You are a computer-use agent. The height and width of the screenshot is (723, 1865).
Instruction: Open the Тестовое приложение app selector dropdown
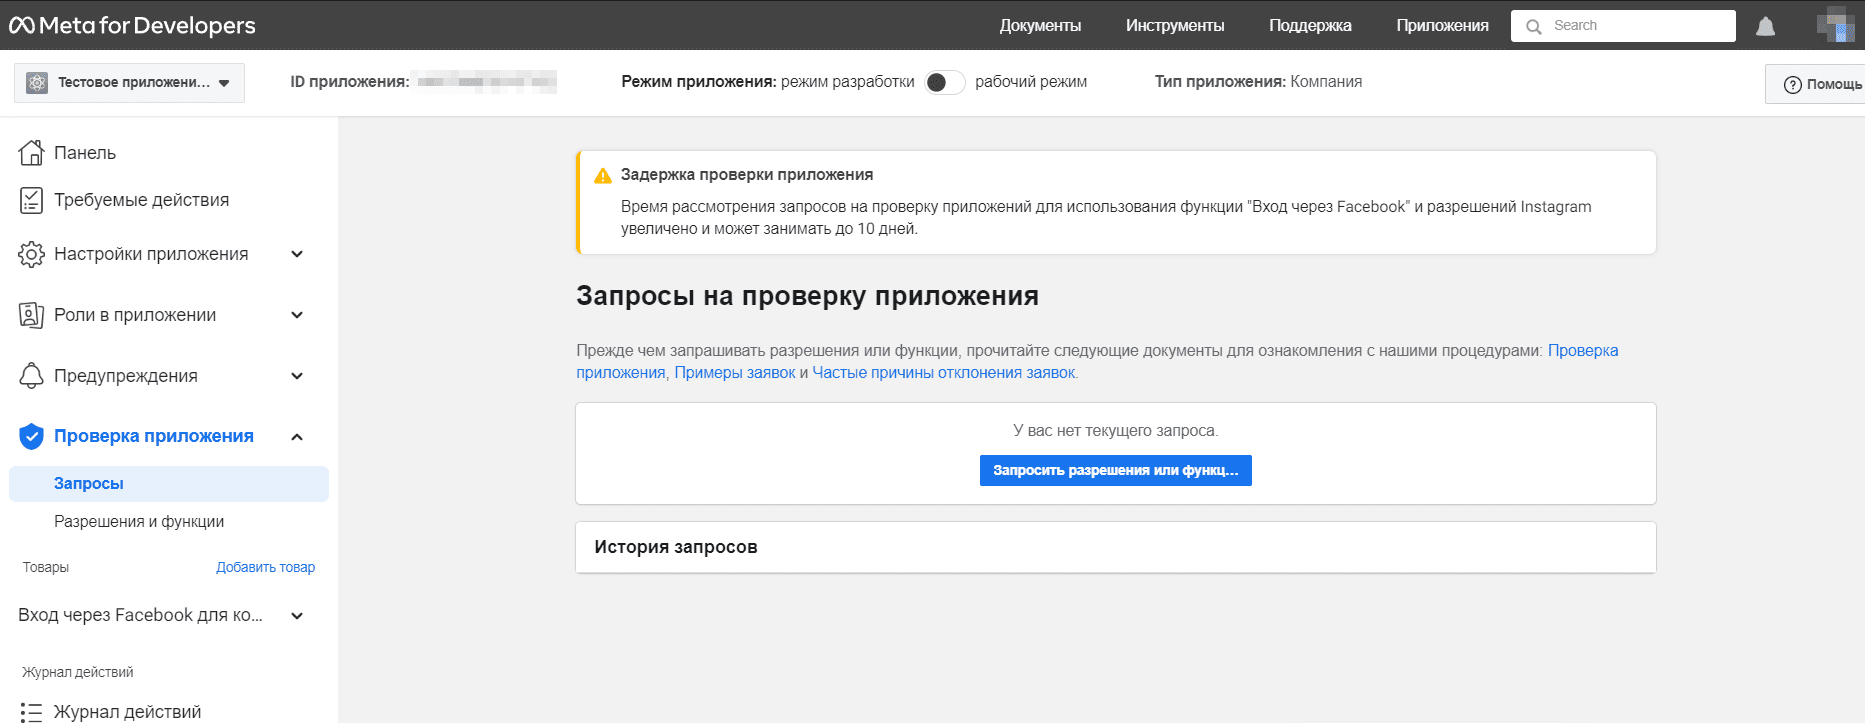tap(129, 83)
